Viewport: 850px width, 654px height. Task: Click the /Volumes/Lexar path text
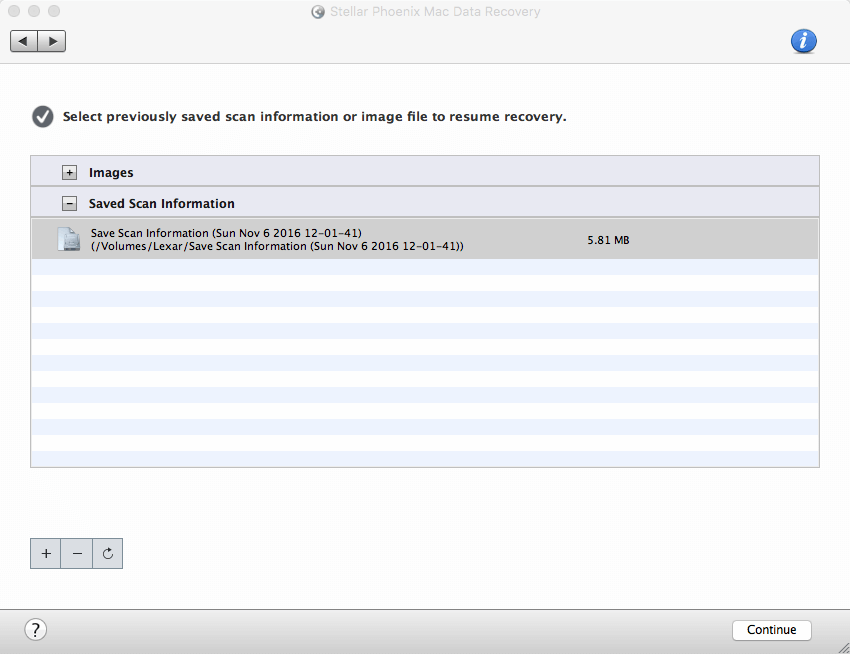pyautogui.click(x=277, y=246)
